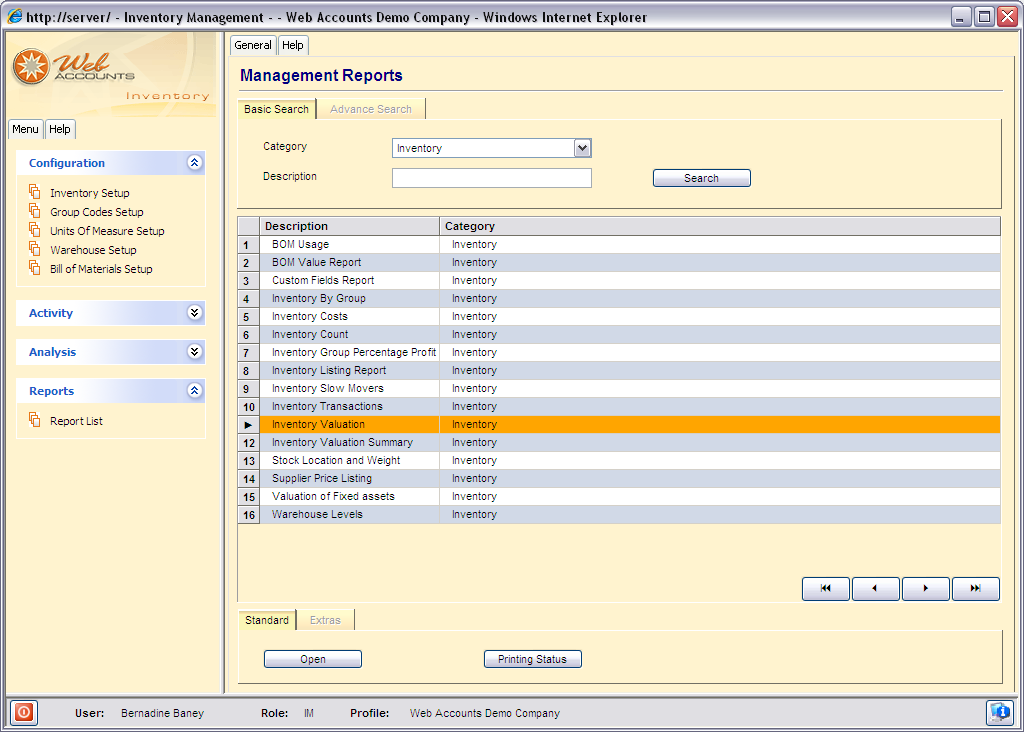Viewport: 1024px width, 732px height.
Task: Click the icon beside Inventory Setup
Action: [35, 192]
